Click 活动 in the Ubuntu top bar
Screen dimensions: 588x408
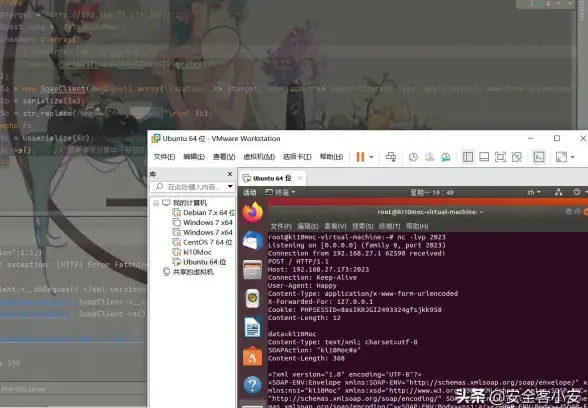pos(250,192)
